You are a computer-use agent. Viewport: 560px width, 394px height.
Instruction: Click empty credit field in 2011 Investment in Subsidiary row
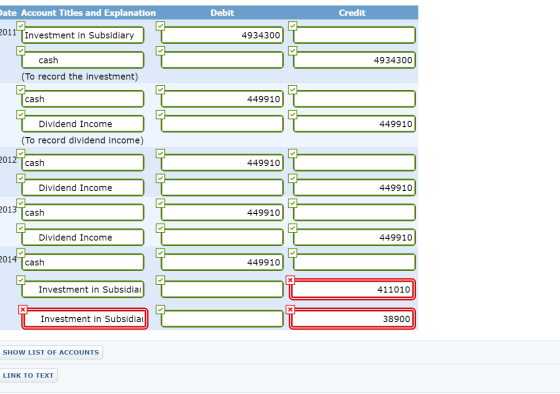click(354, 35)
